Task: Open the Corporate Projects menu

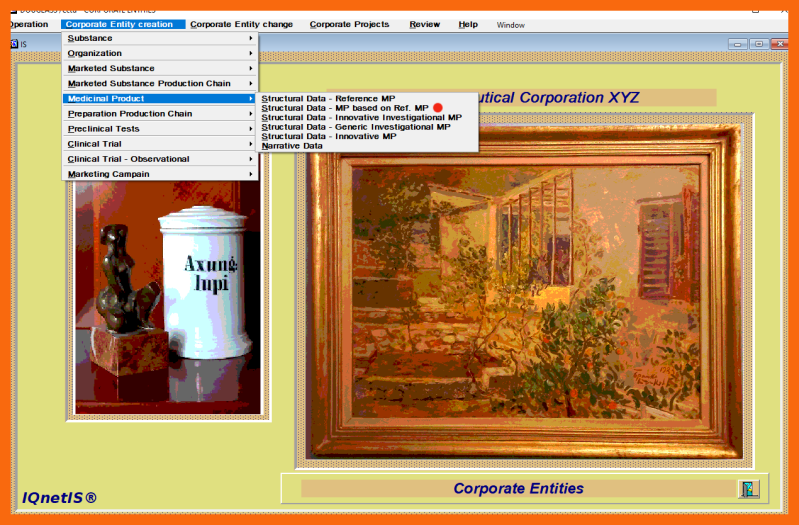Action: pyautogui.click(x=350, y=24)
